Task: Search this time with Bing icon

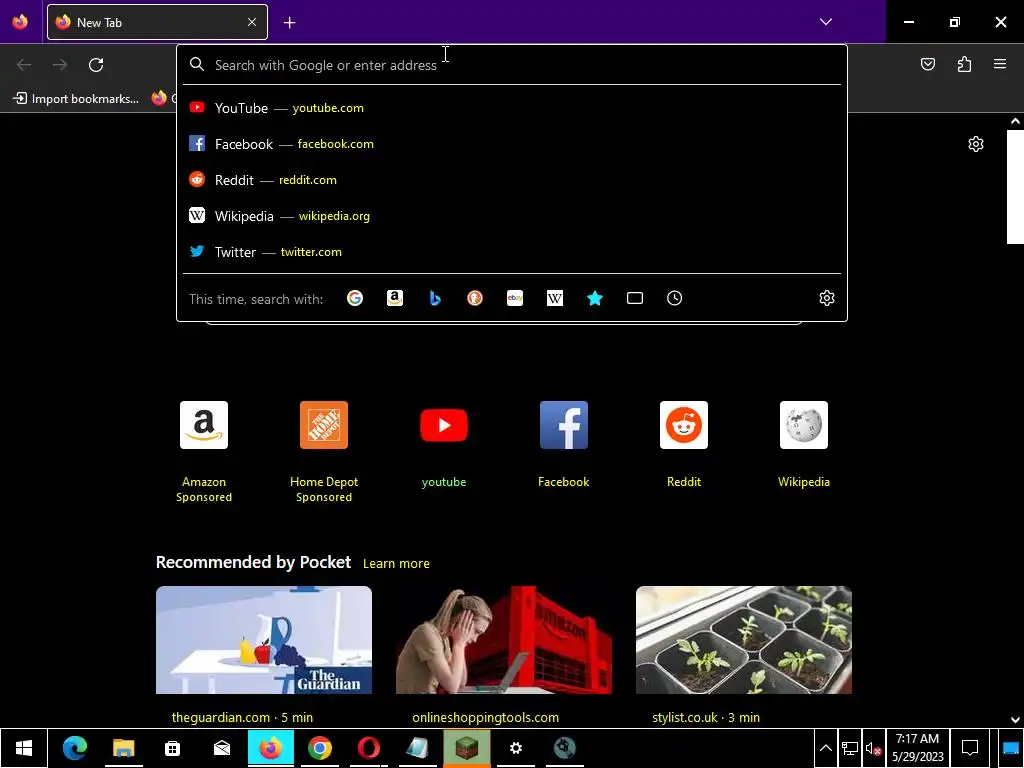Action: [x=435, y=298]
